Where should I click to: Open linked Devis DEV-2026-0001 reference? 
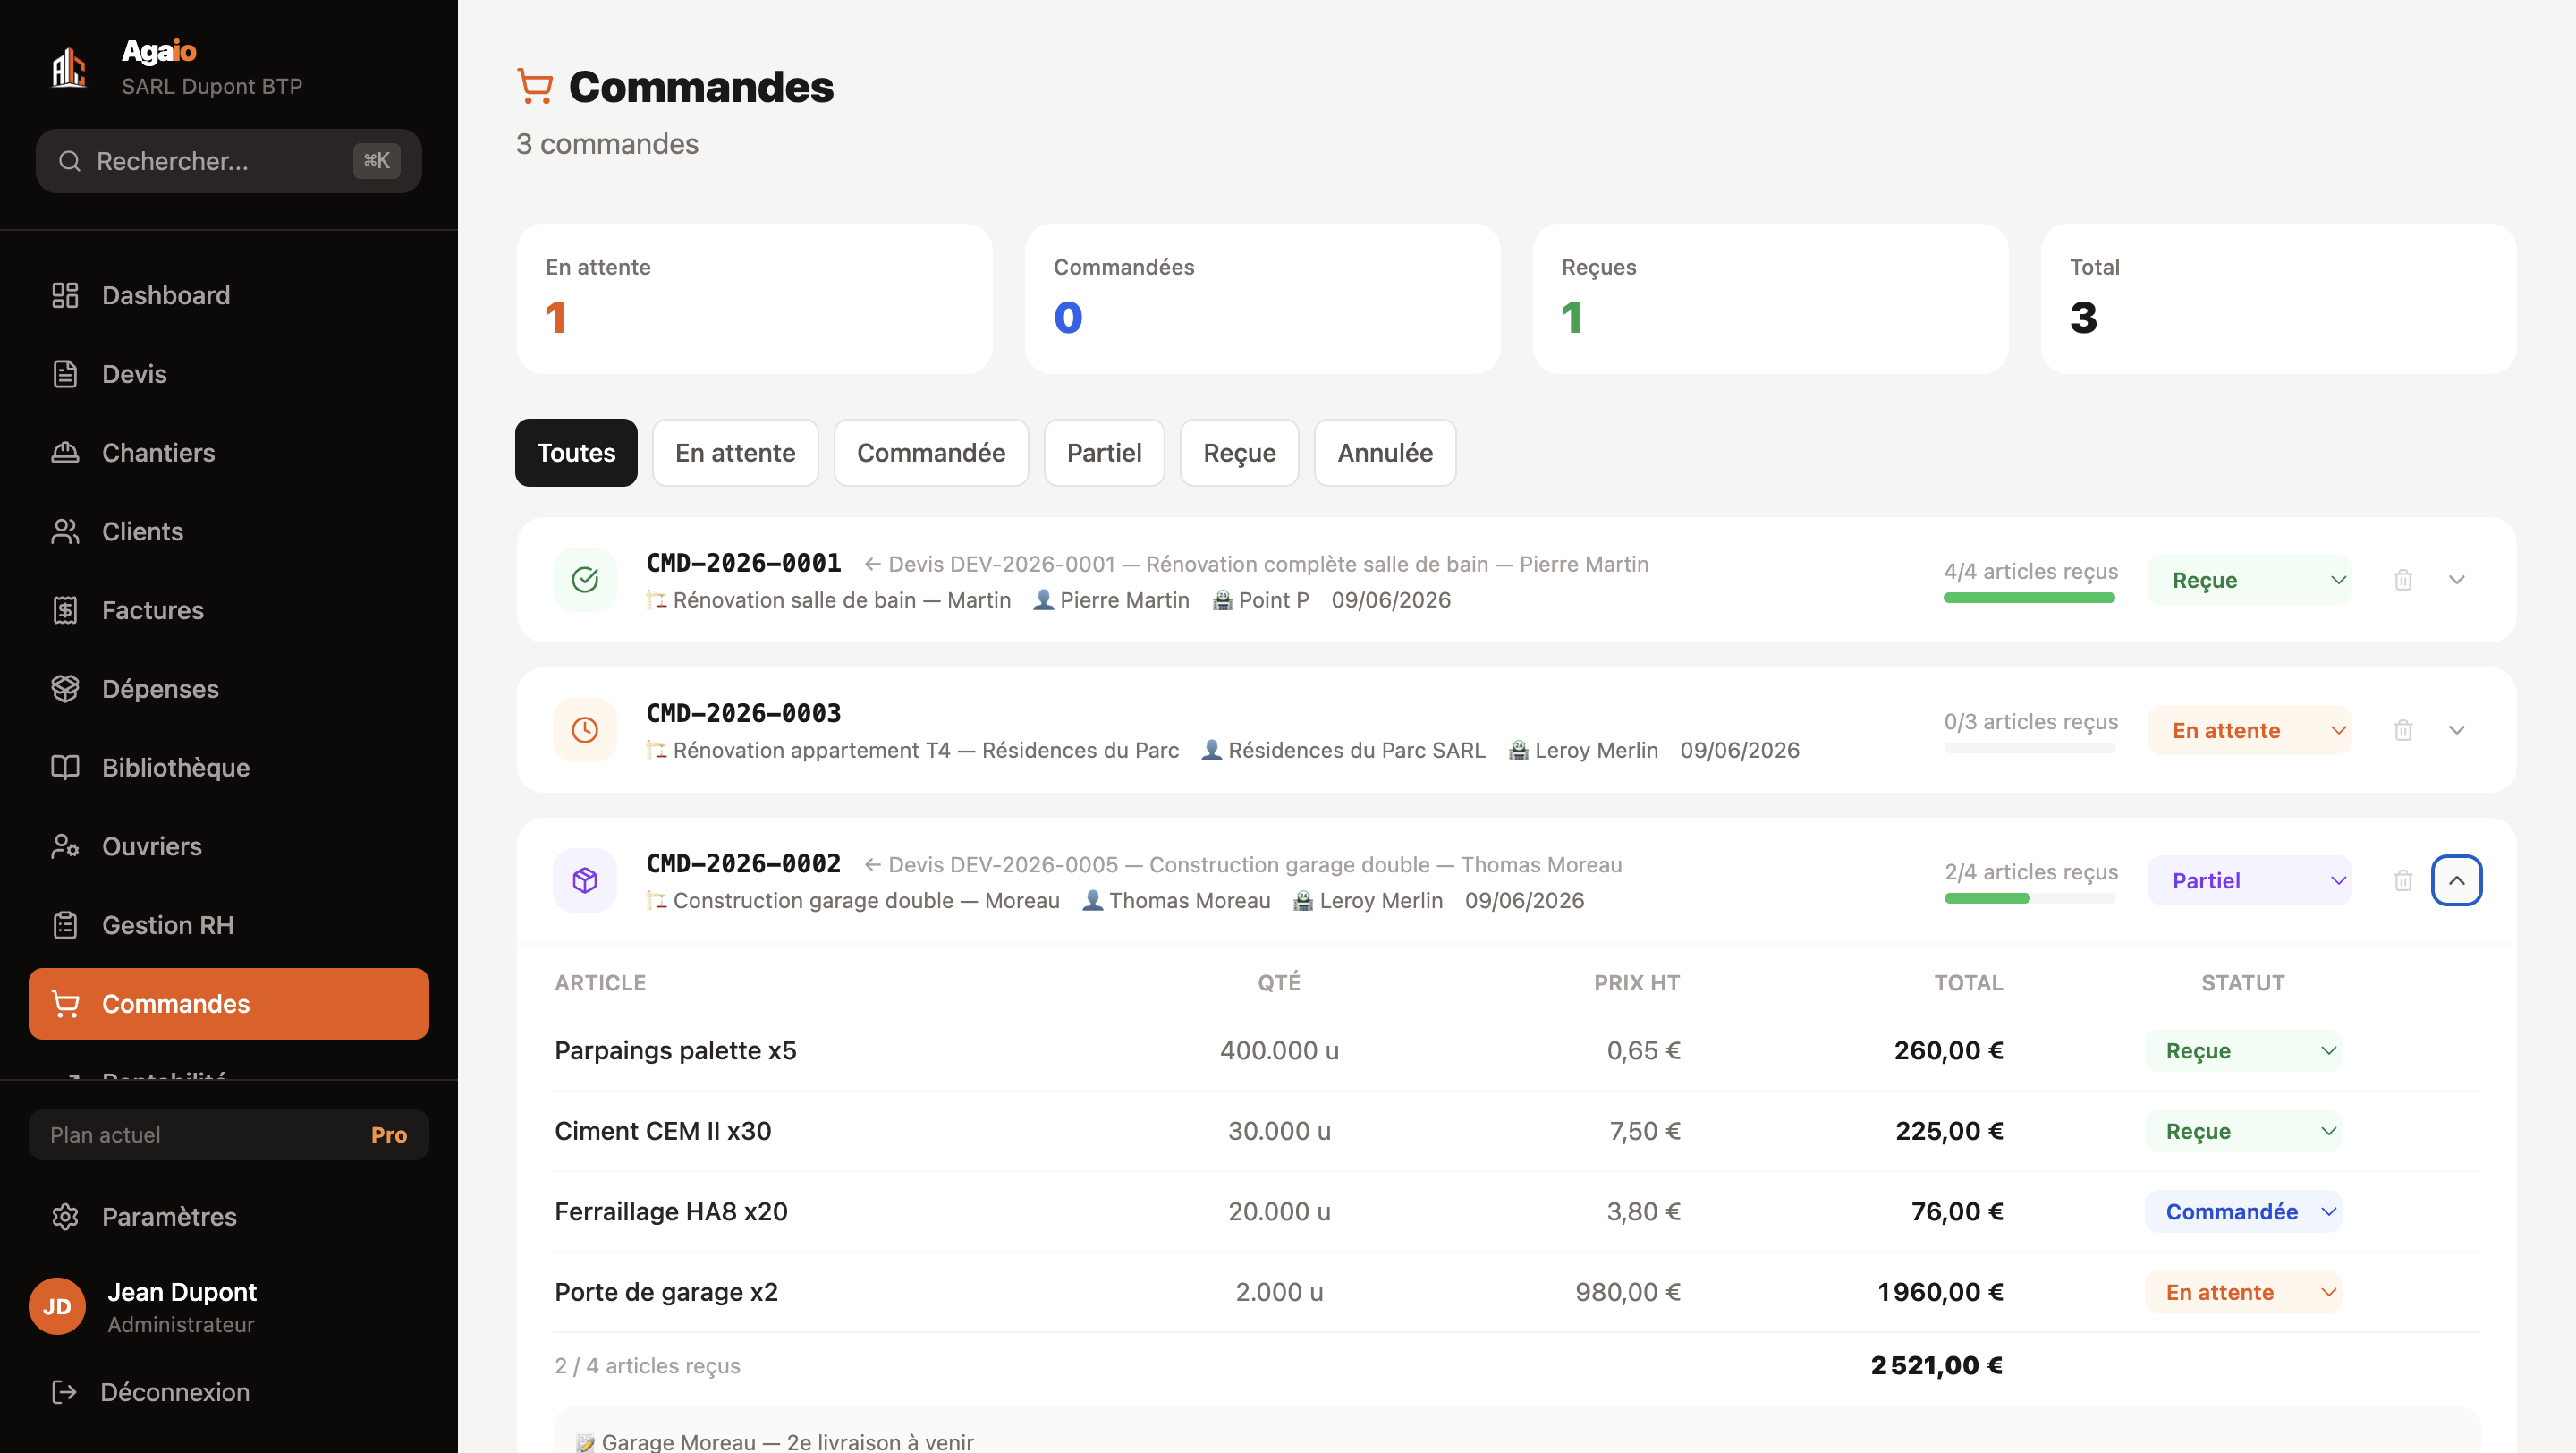point(1256,564)
